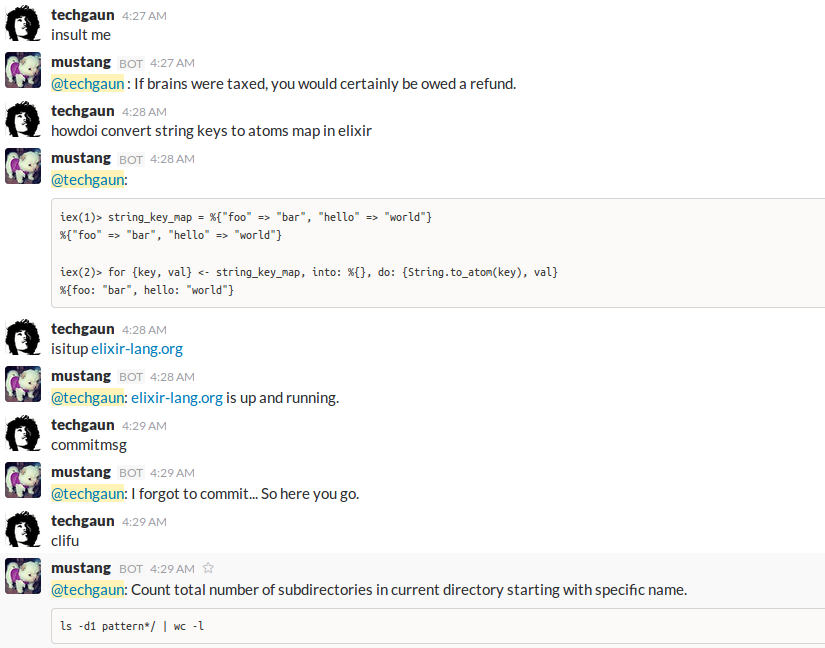Open elixir-lang.org link in 'is up and running' reply
Image resolution: width=825 pixels, height=648 pixels.
pos(177,398)
